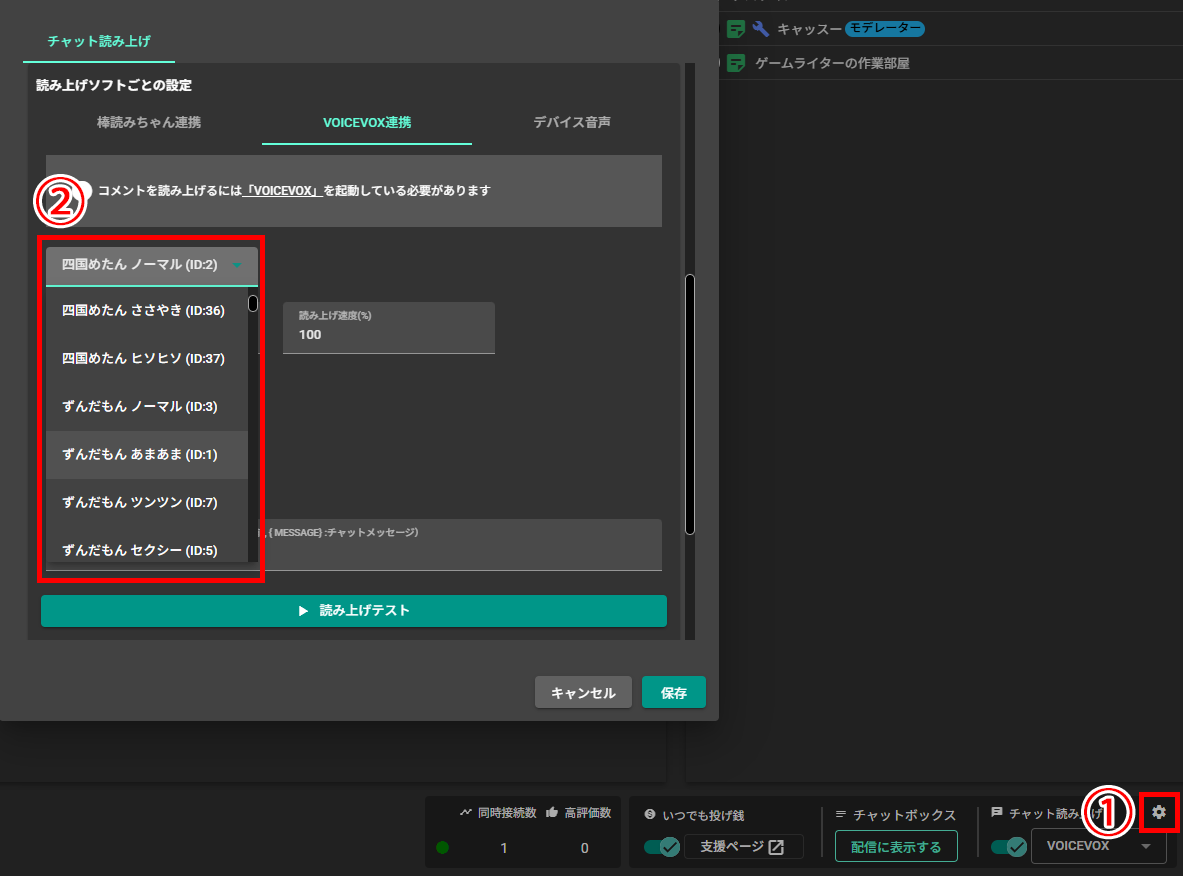Click the 読み上げソフトごとの設定 heading
The height and width of the screenshot is (876, 1183).
(x=114, y=85)
